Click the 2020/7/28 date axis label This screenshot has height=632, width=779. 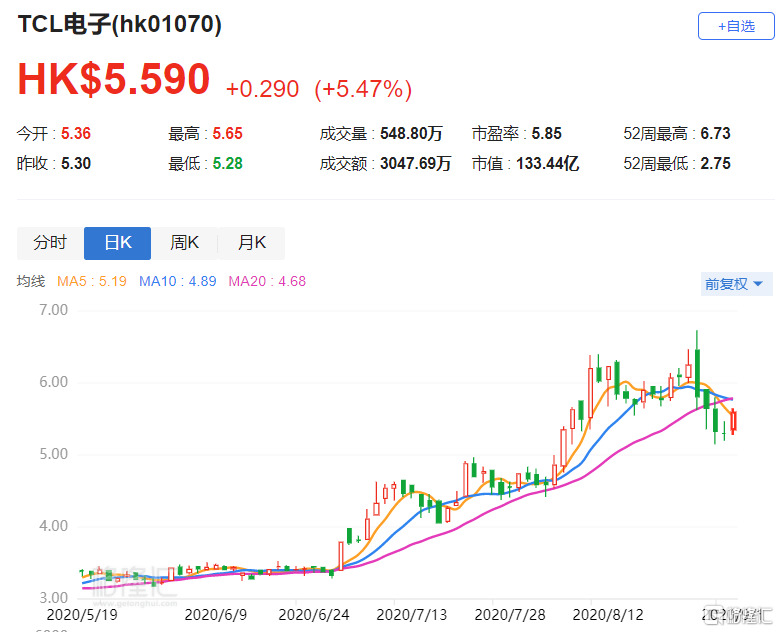coord(510,615)
